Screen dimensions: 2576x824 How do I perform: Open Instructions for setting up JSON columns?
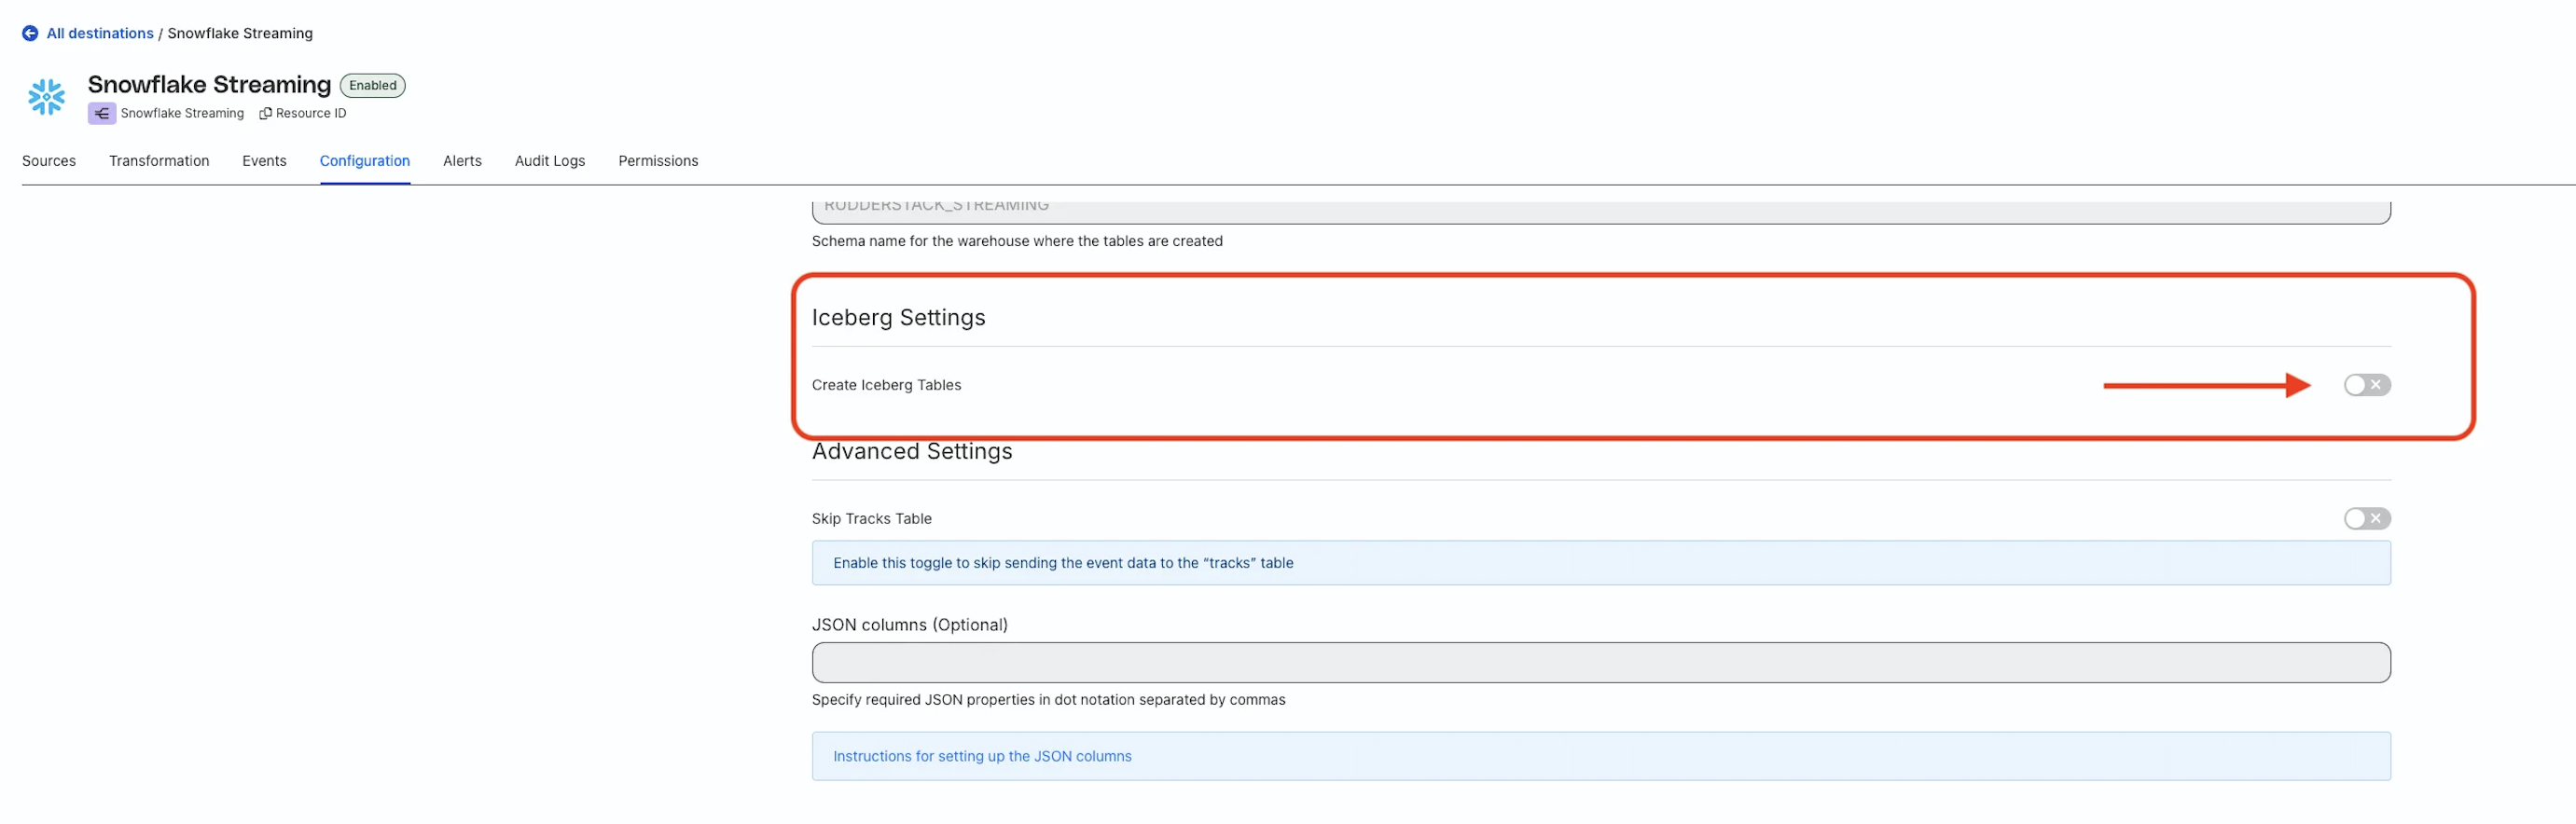(x=982, y=756)
